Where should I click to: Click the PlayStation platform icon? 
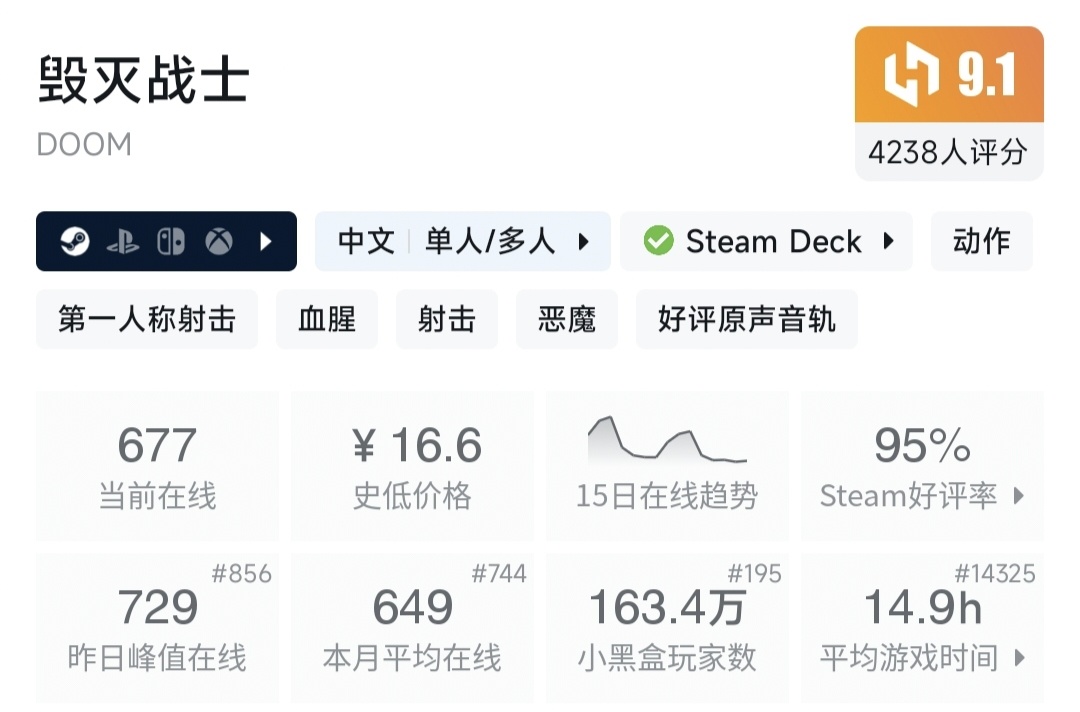point(123,242)
